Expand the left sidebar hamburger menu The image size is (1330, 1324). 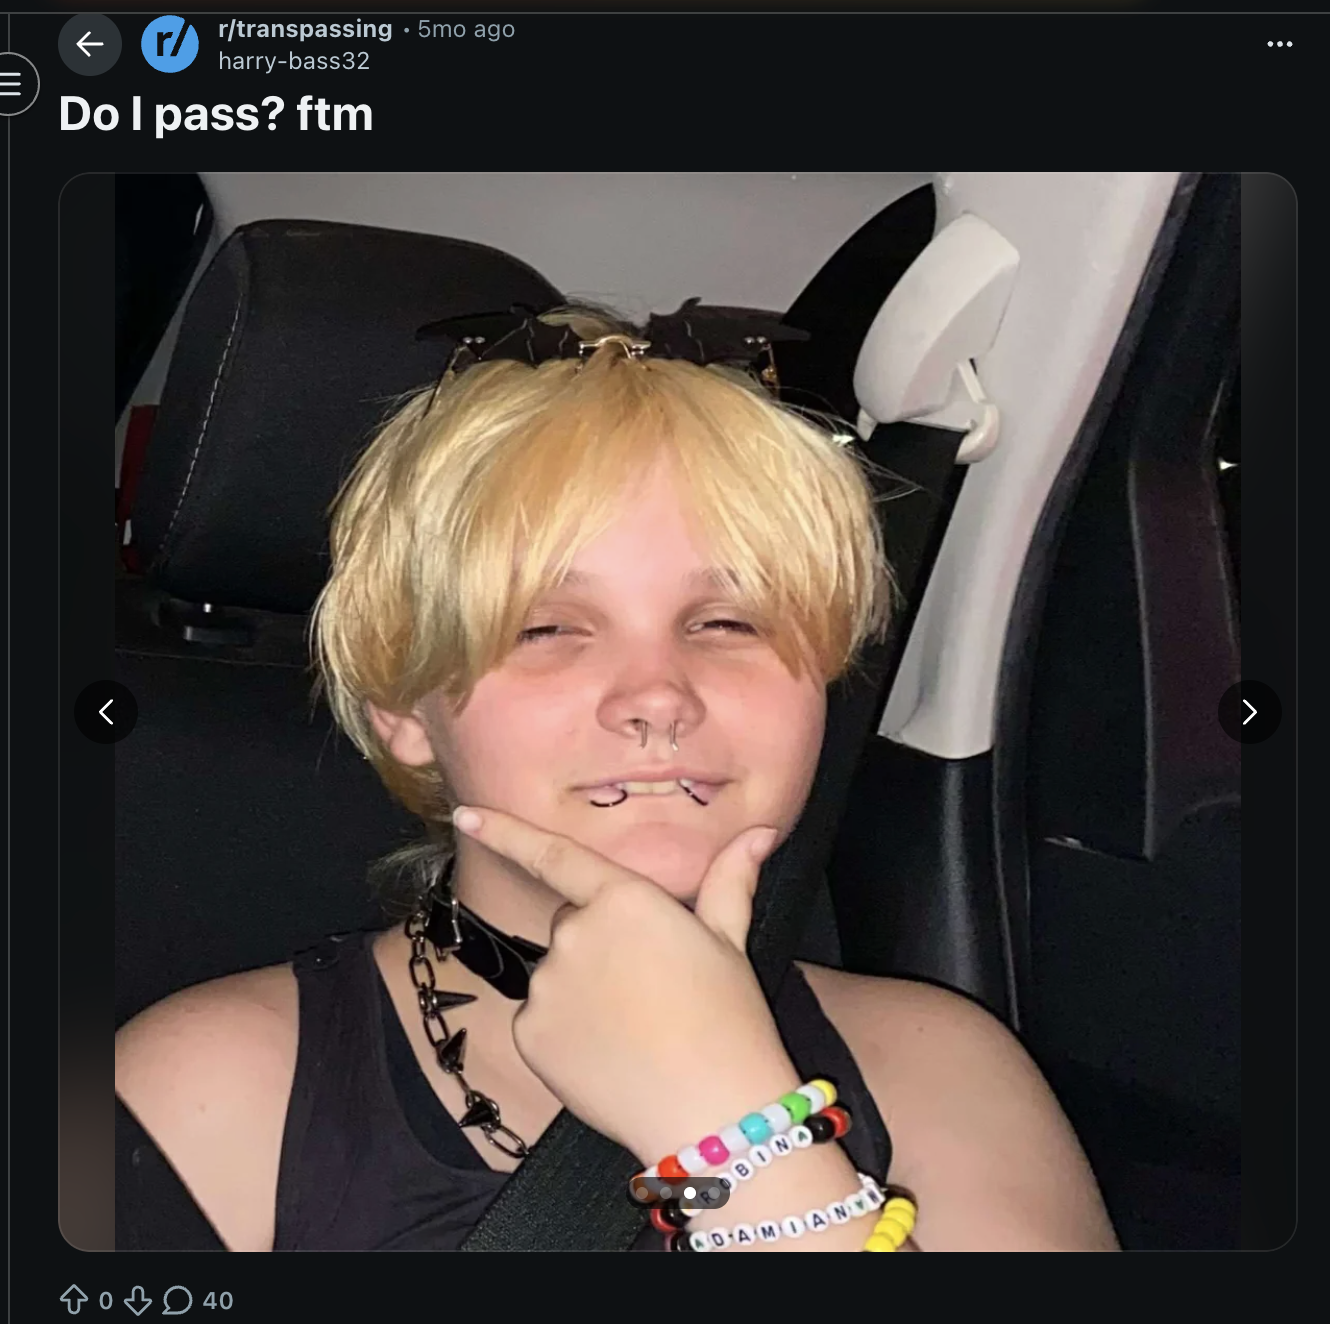(12, 83)
